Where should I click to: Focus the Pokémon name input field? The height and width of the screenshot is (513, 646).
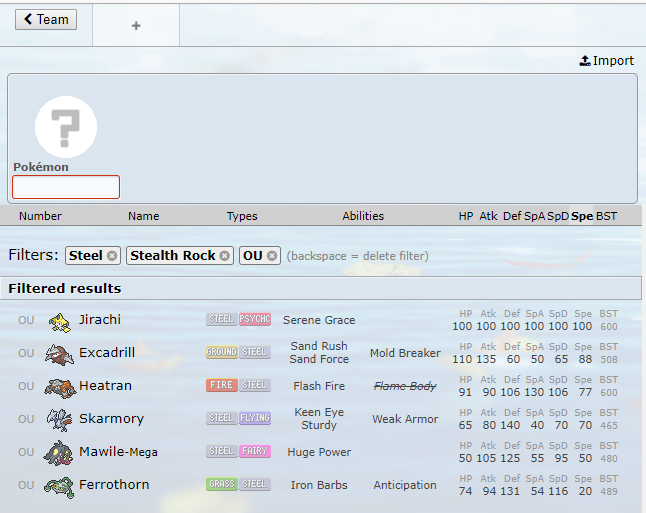click(66, 187)
